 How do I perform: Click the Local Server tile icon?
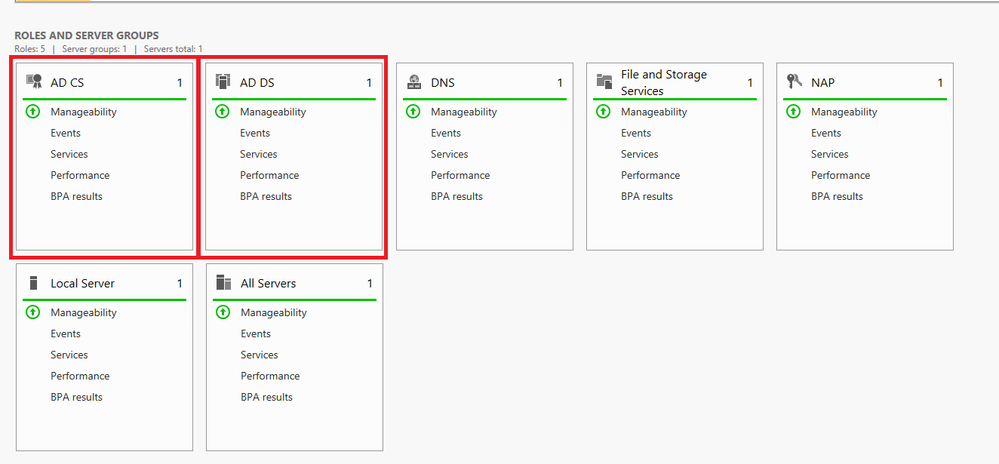pos(33,283)
